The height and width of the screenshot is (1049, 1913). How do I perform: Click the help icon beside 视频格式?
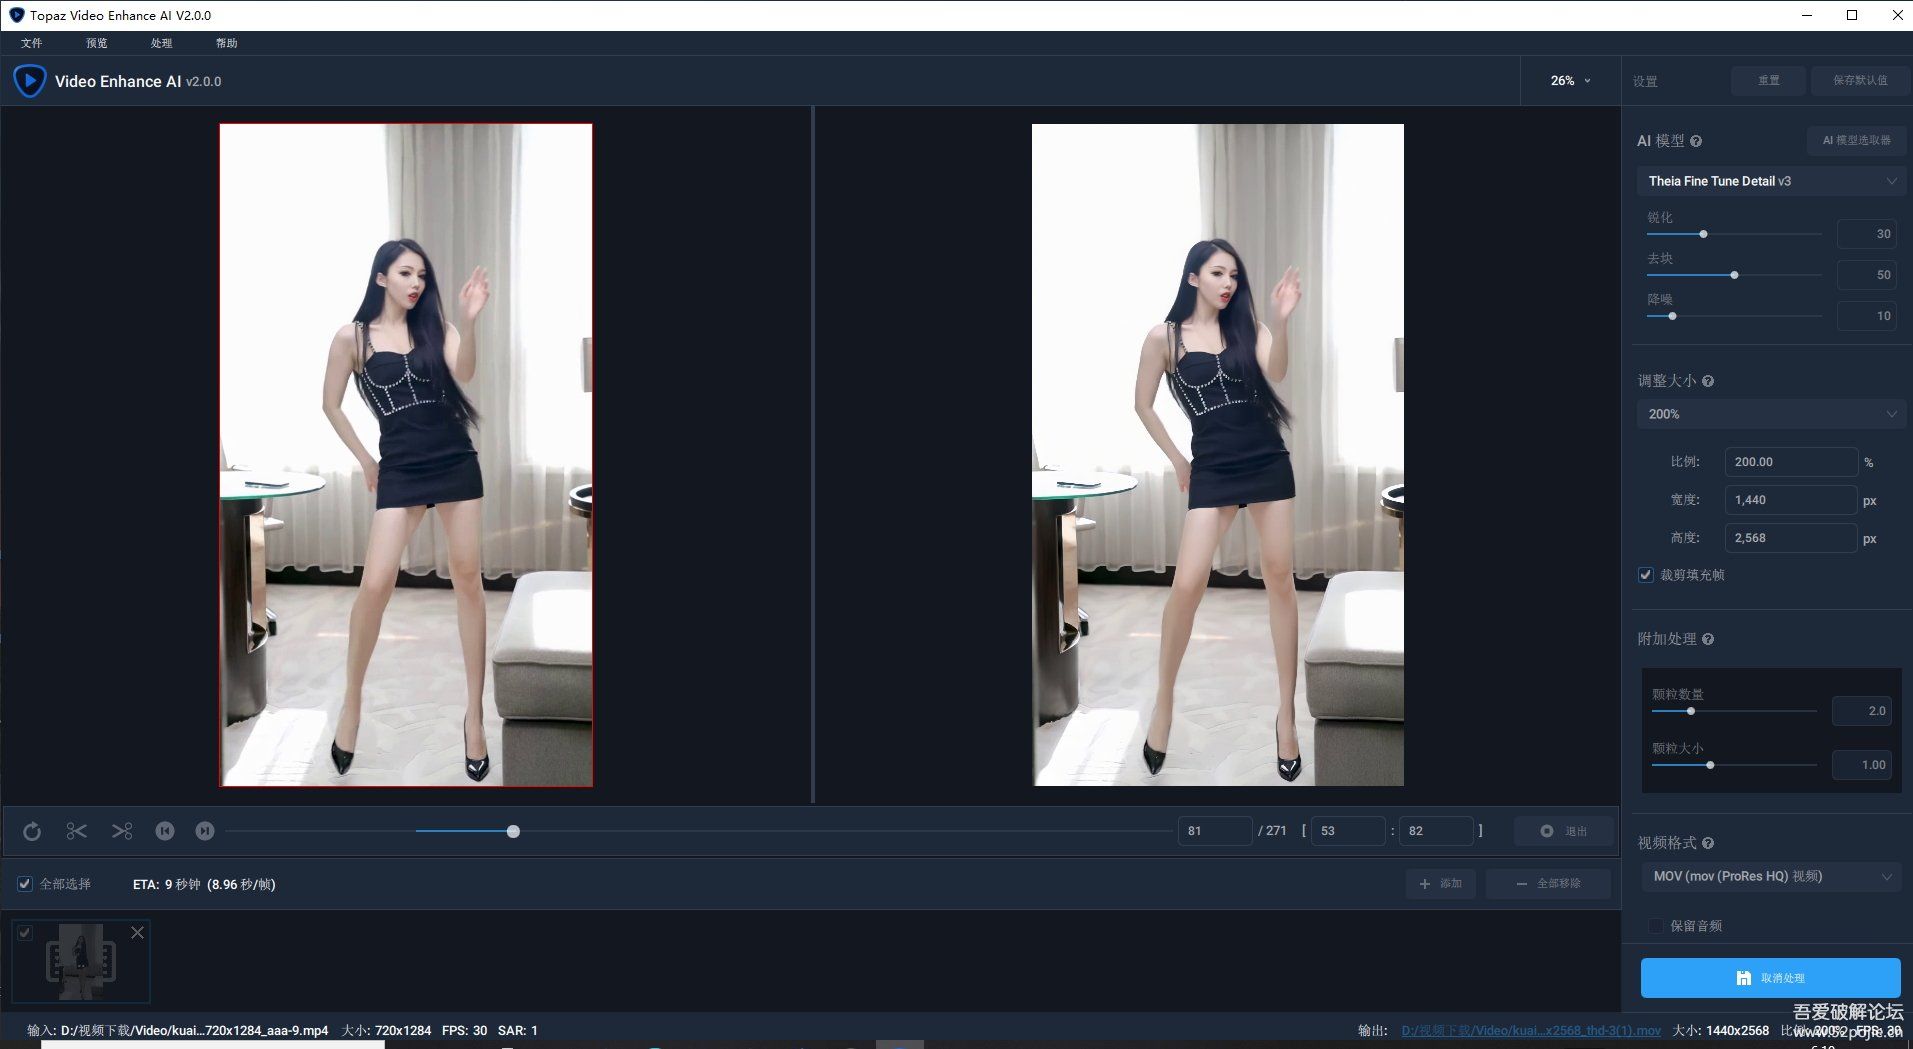point(1707,843)
